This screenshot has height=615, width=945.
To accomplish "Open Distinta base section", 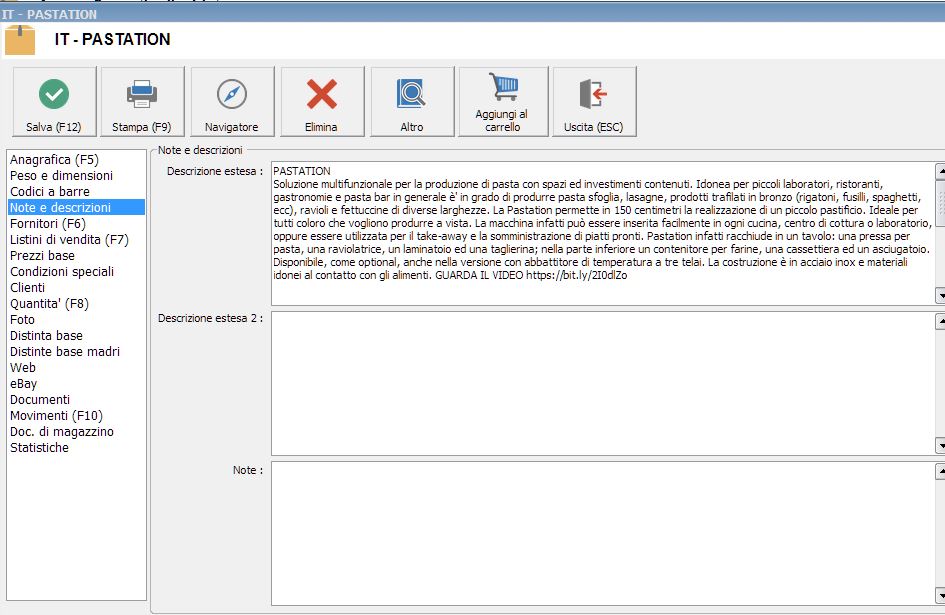I will (x=46, y=335).
